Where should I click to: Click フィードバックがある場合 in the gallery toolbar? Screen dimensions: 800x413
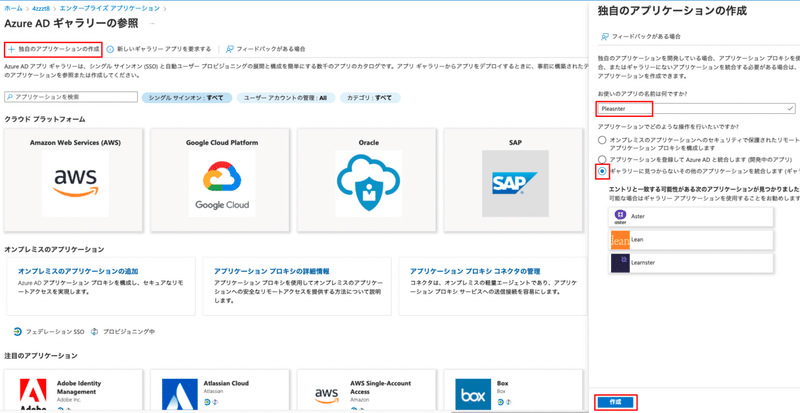(265, 49)
